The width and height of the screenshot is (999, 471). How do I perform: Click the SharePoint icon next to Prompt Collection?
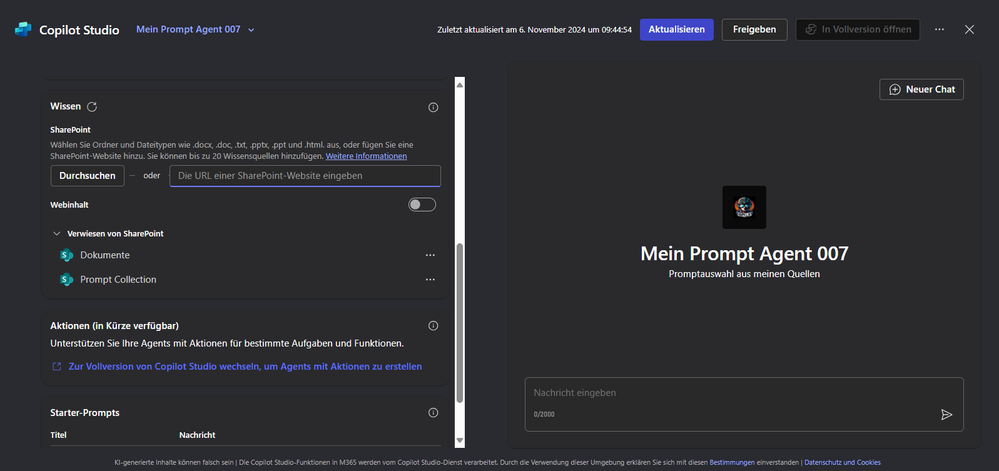coord(66,279)
